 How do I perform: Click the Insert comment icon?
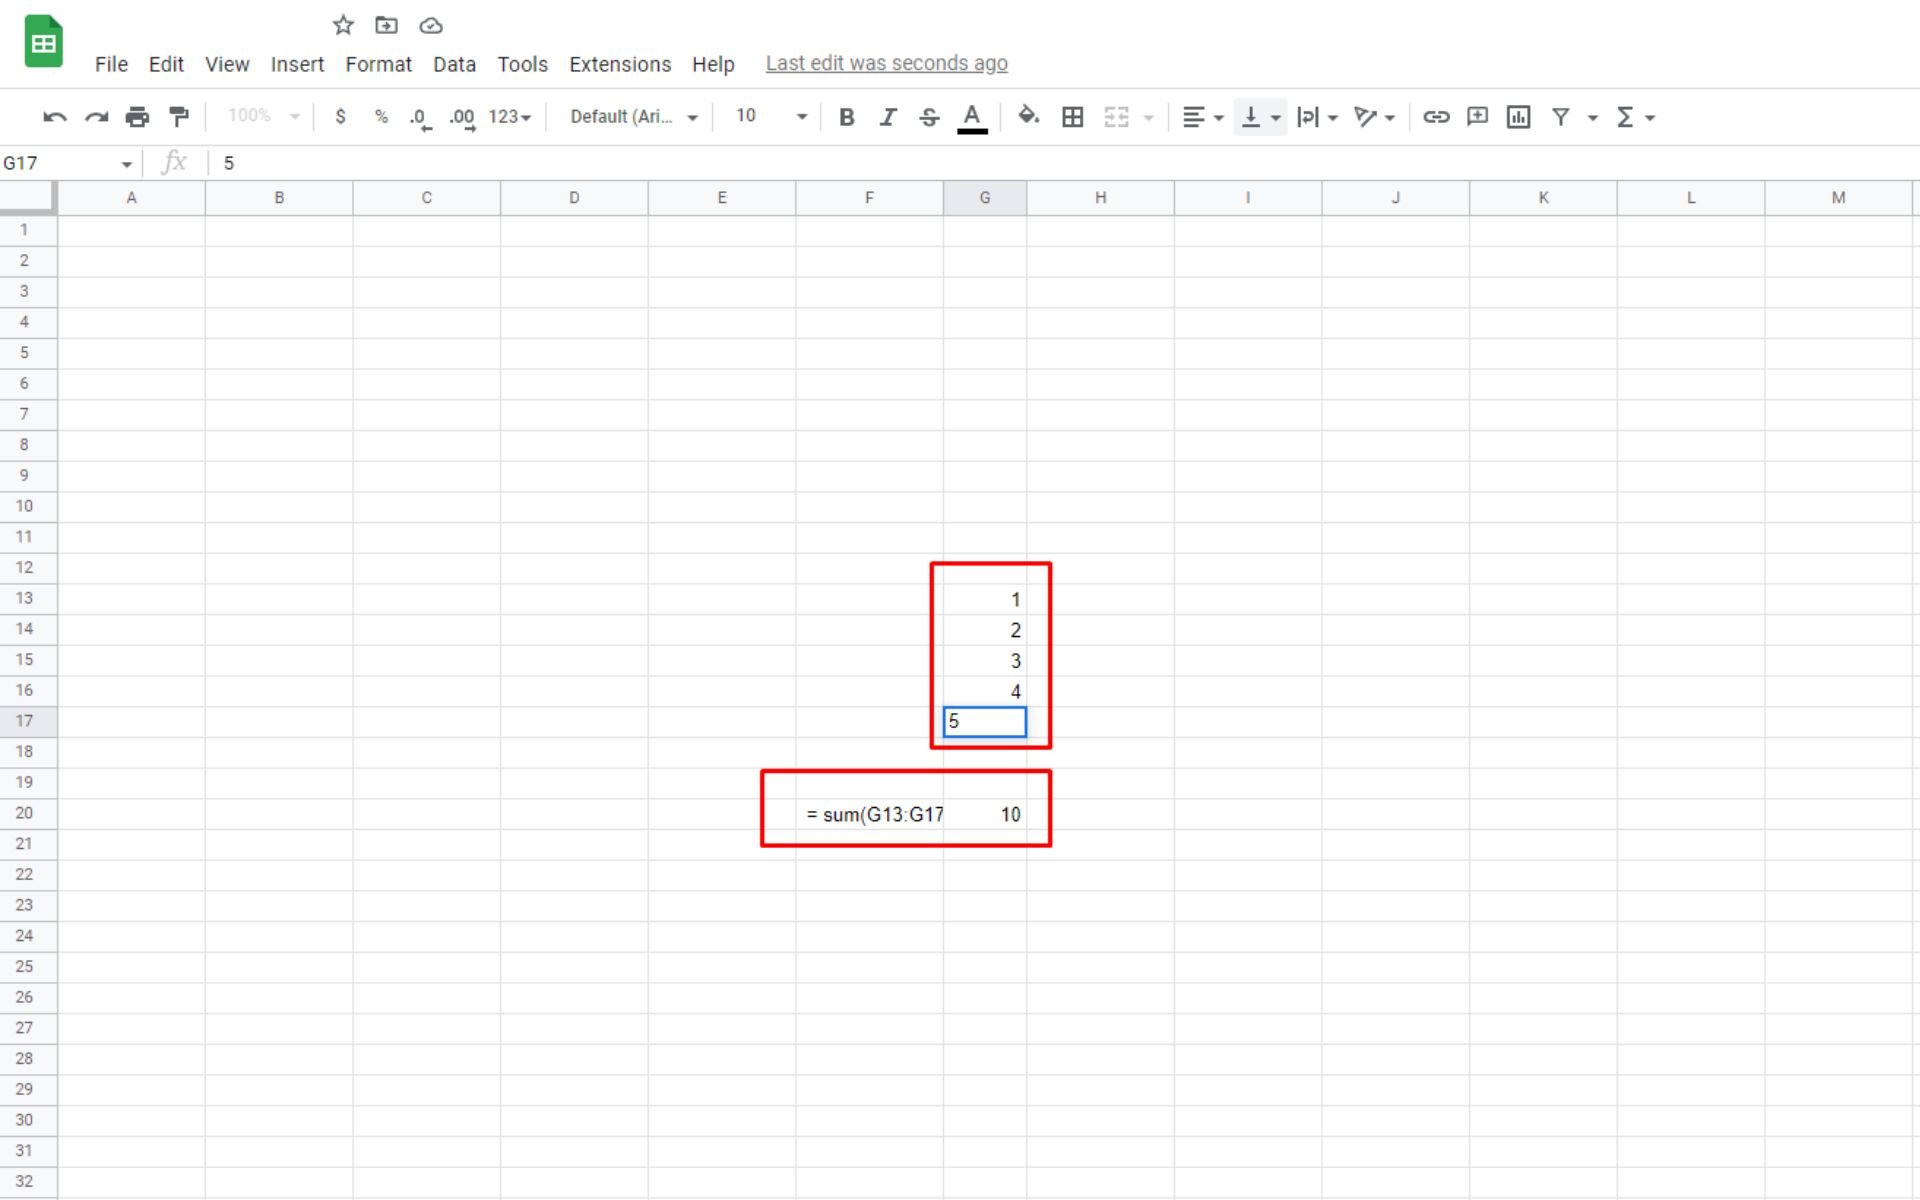coord(1477,117)
